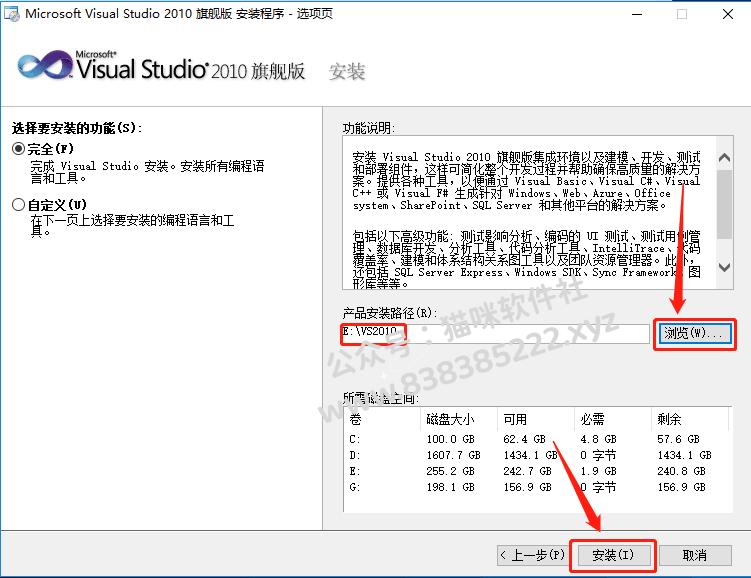Click the 选择要安装的功能(S) heading
The image size is (751, 578).
(77, 128)
